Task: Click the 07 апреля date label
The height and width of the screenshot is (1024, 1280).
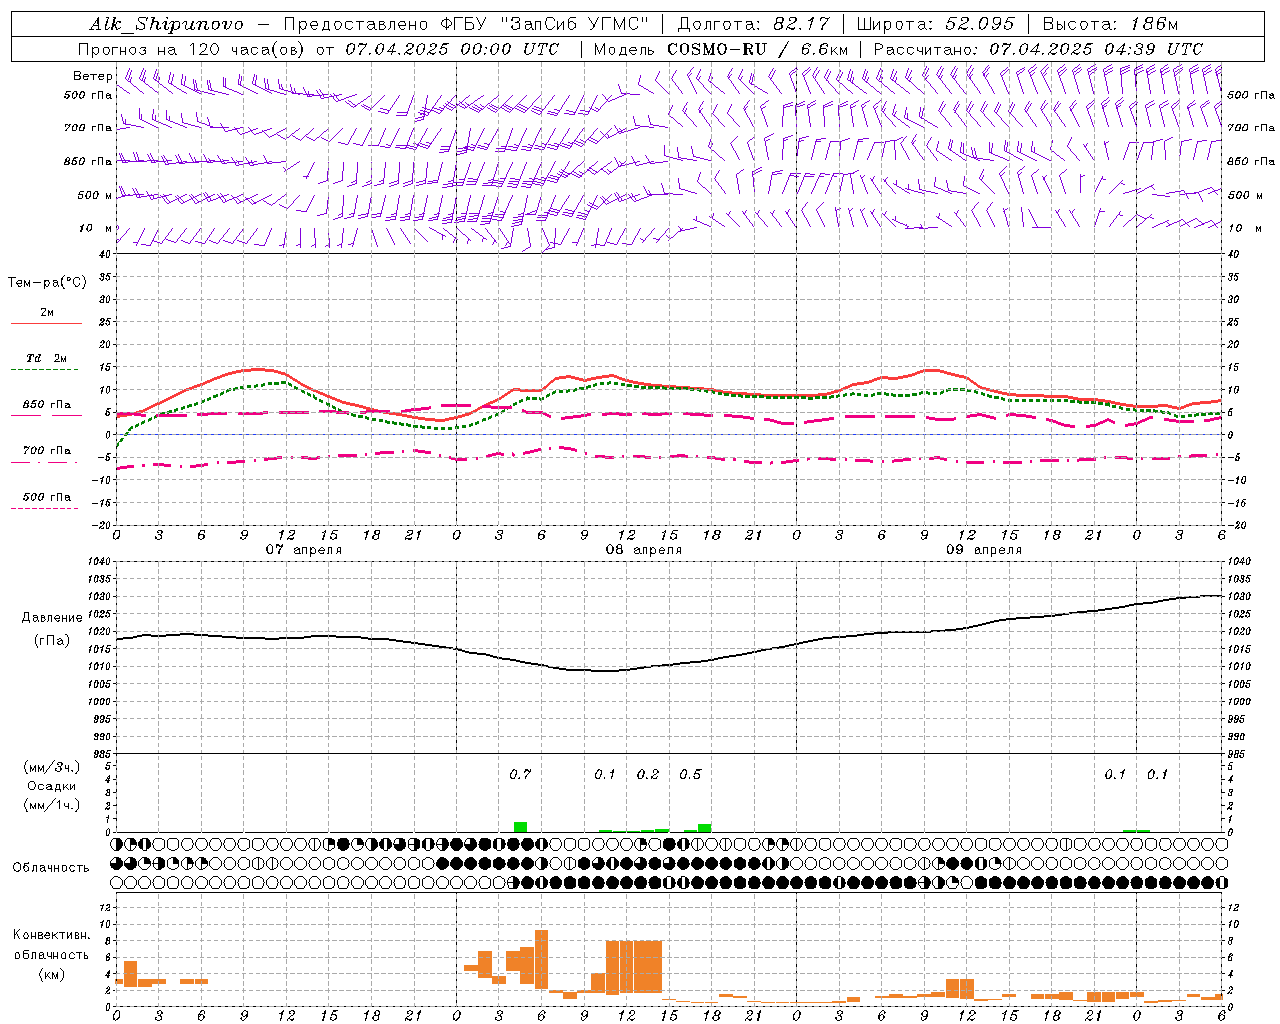Action: (303, 550)
